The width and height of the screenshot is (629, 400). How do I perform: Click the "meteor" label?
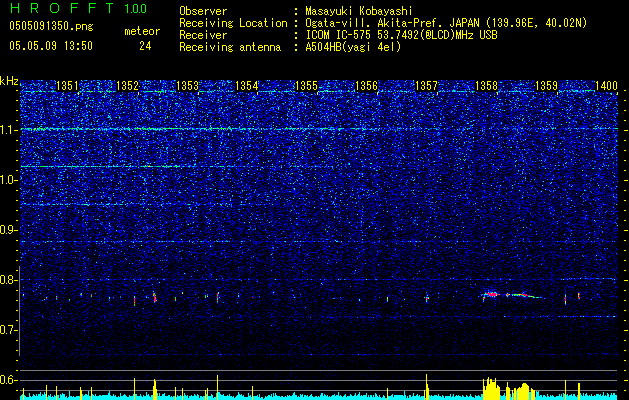pyautogui.click(x=142, y=31)
